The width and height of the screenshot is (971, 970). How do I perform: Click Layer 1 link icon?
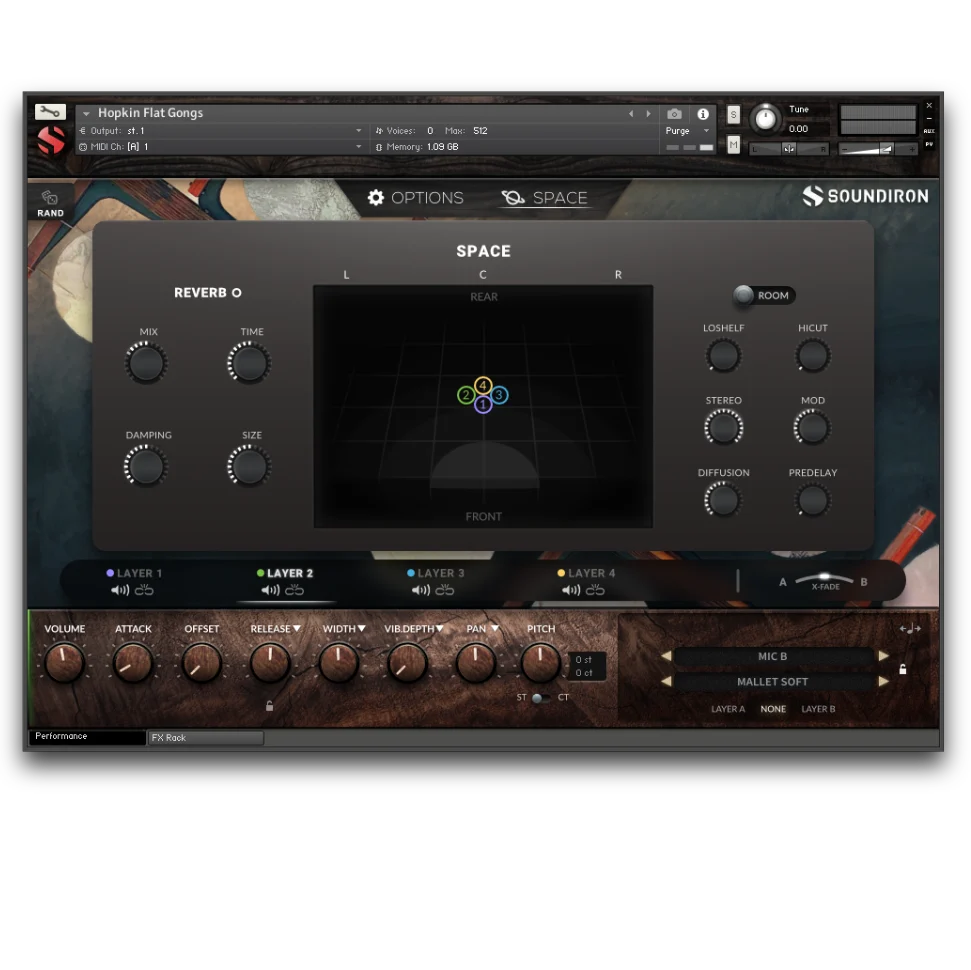coord(144,590)
